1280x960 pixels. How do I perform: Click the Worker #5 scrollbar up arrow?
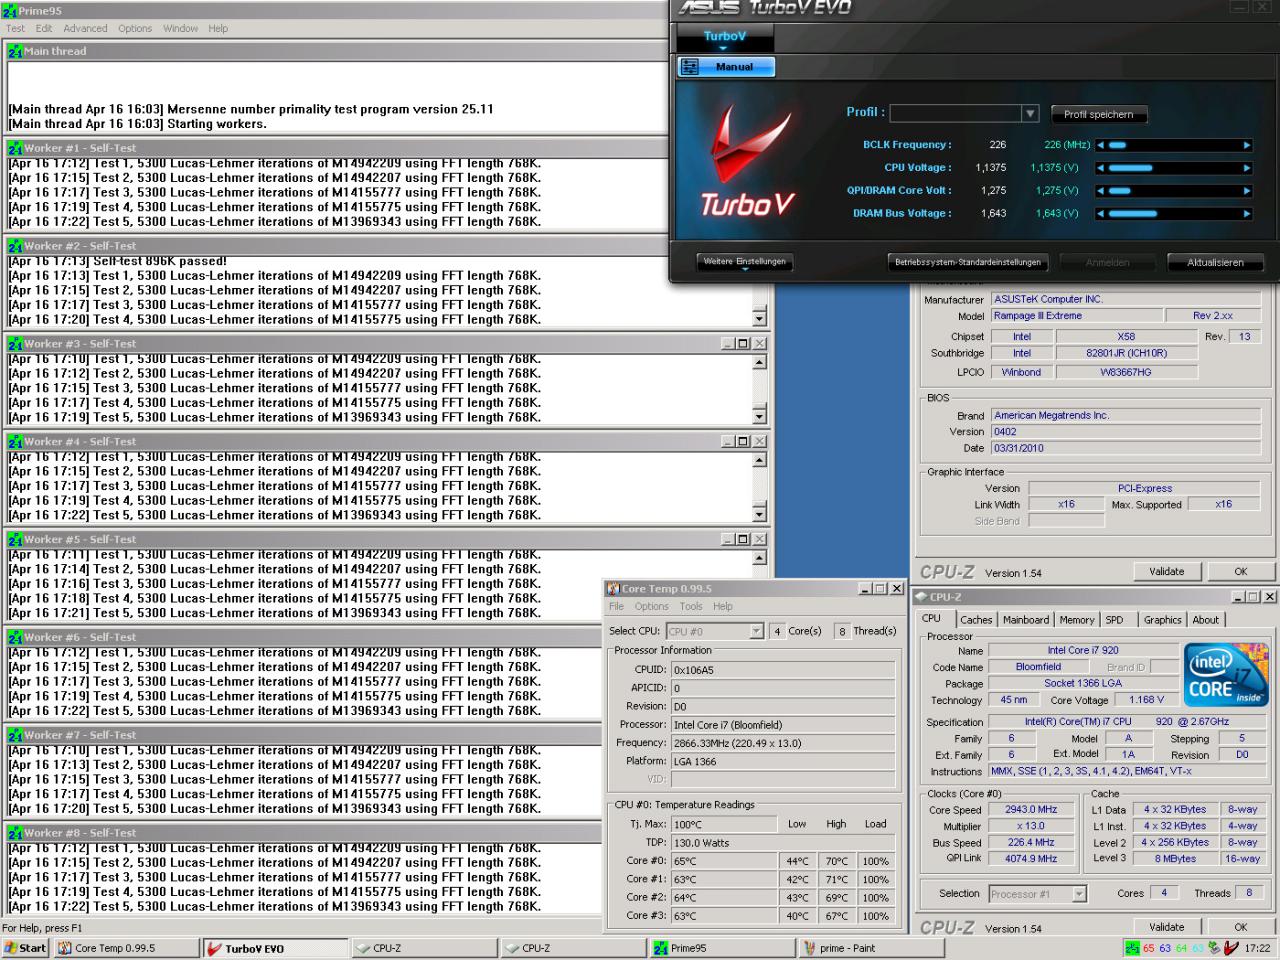(x=759, y=557)
